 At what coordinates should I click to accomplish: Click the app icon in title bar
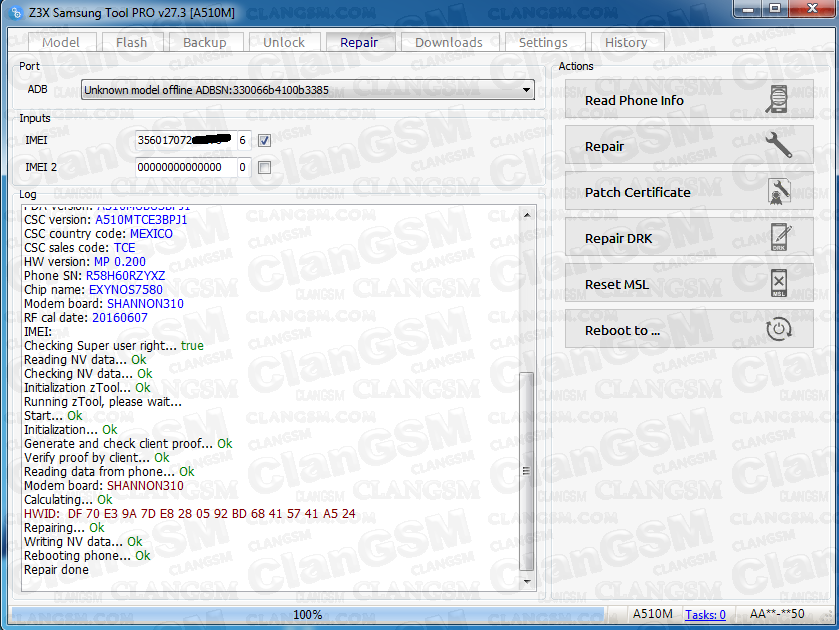17,12
